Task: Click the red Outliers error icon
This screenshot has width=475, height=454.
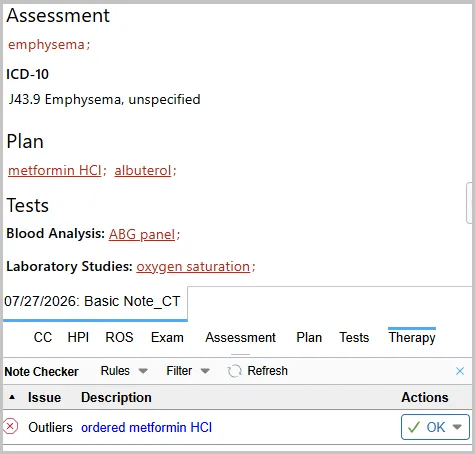Action: [10, 427]
